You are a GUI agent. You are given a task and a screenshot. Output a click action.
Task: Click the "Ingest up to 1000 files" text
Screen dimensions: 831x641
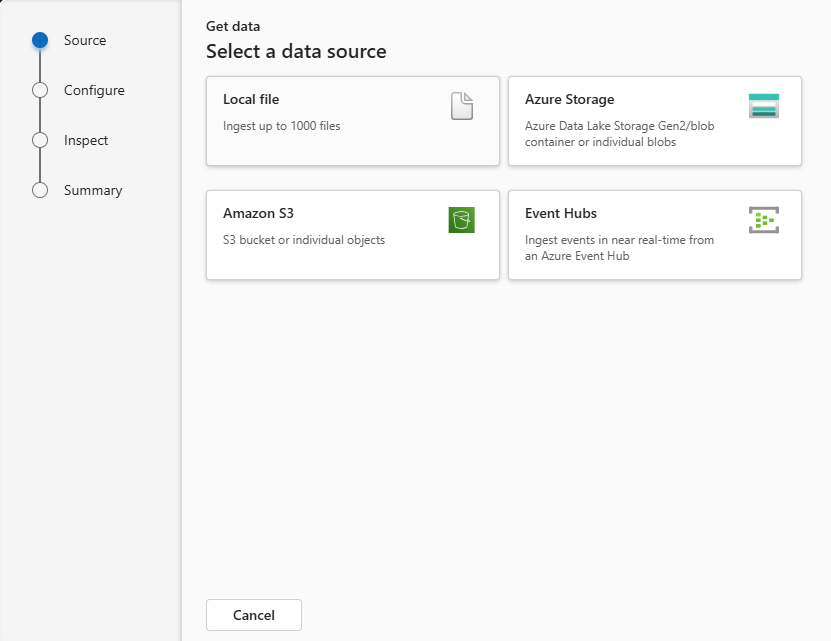(x=281, y=126)
